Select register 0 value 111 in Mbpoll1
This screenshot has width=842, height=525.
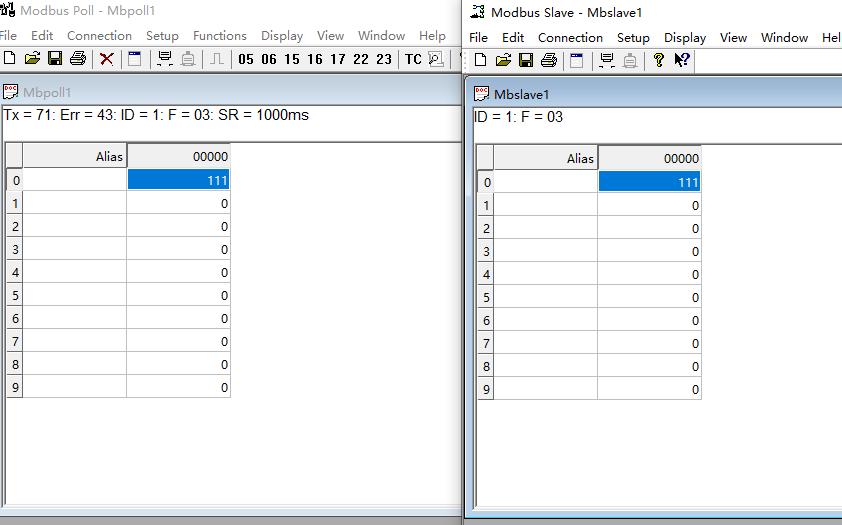point(178,180)
